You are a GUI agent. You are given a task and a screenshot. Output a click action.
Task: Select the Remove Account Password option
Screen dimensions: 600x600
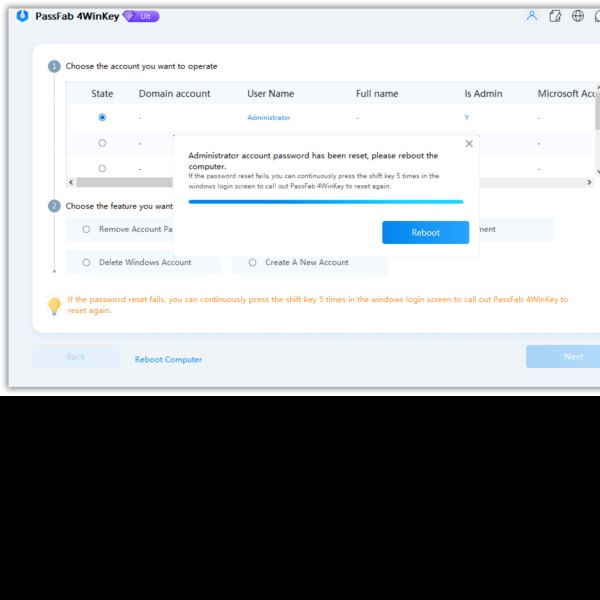point(119,229)
